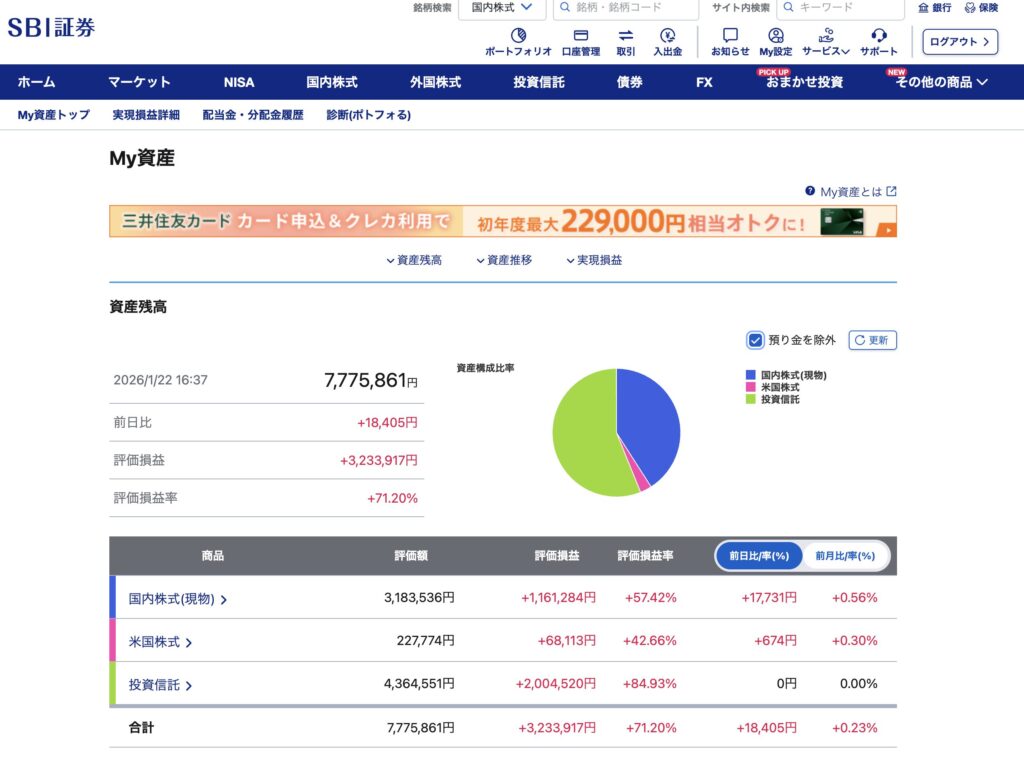Expand the その他の商品 menu

click(941, 82)
